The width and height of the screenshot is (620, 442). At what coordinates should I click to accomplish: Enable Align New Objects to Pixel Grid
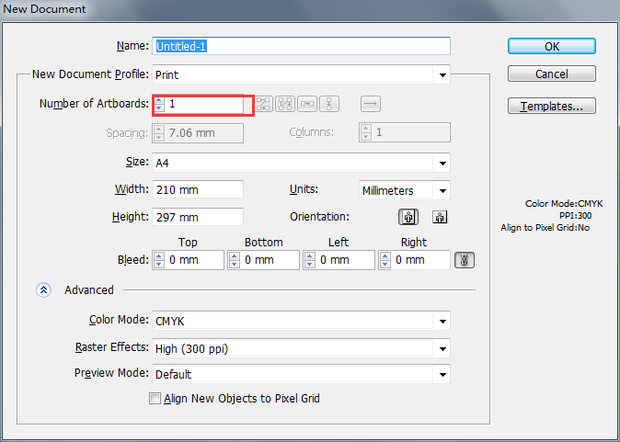[155, 399]
